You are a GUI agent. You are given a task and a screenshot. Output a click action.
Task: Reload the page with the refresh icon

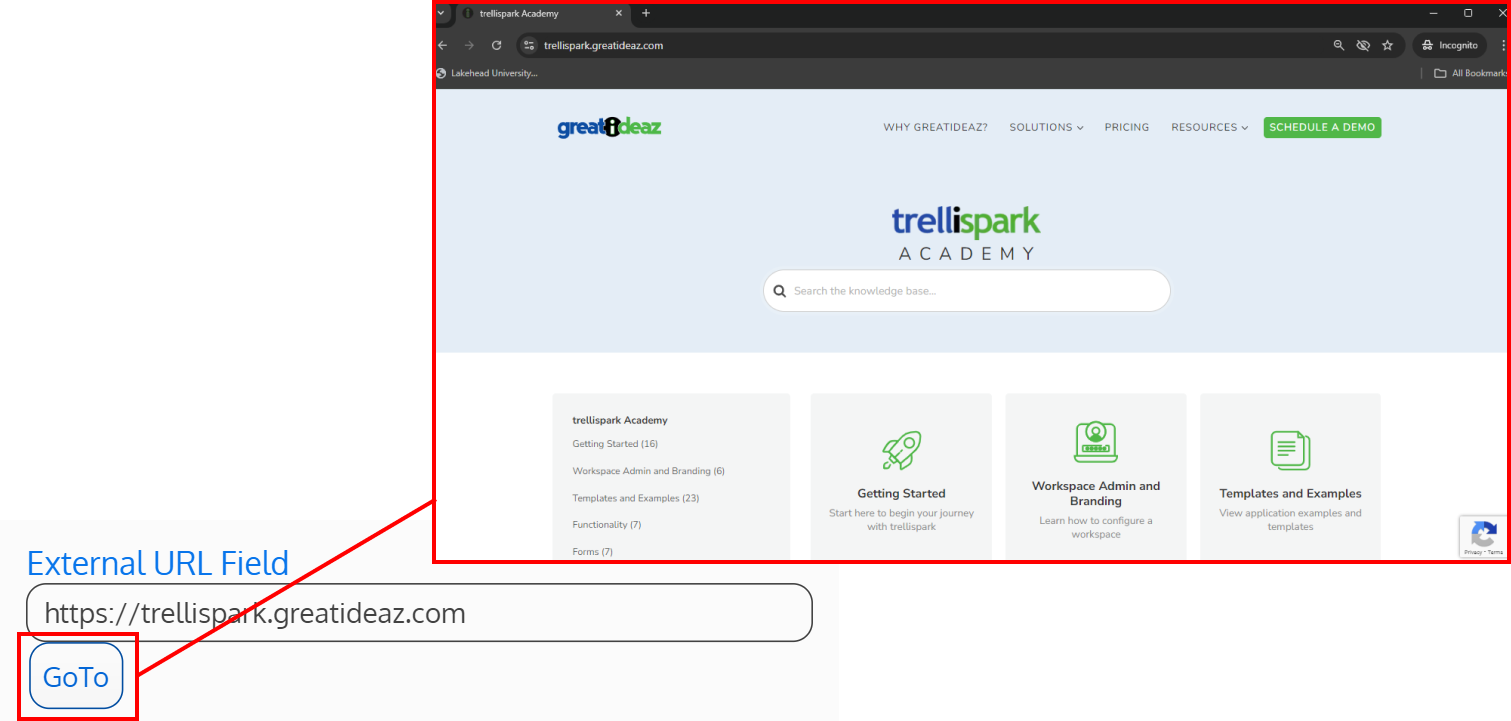[496, 45]
